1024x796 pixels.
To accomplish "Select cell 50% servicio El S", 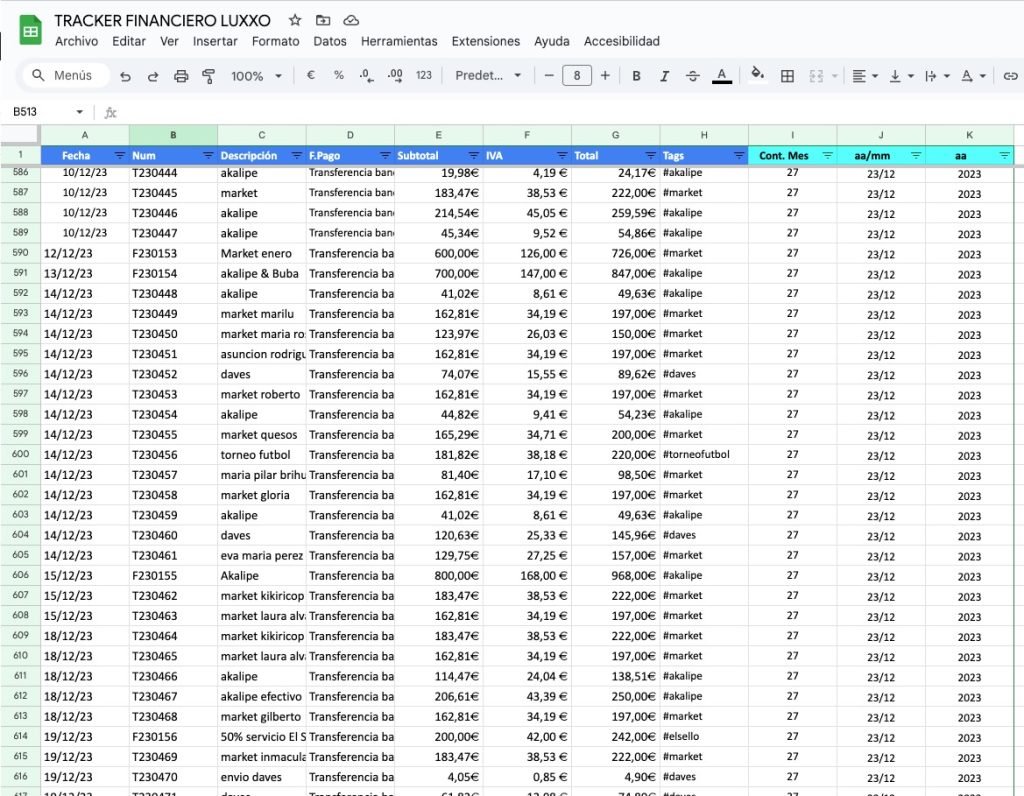I will (262, 737).
